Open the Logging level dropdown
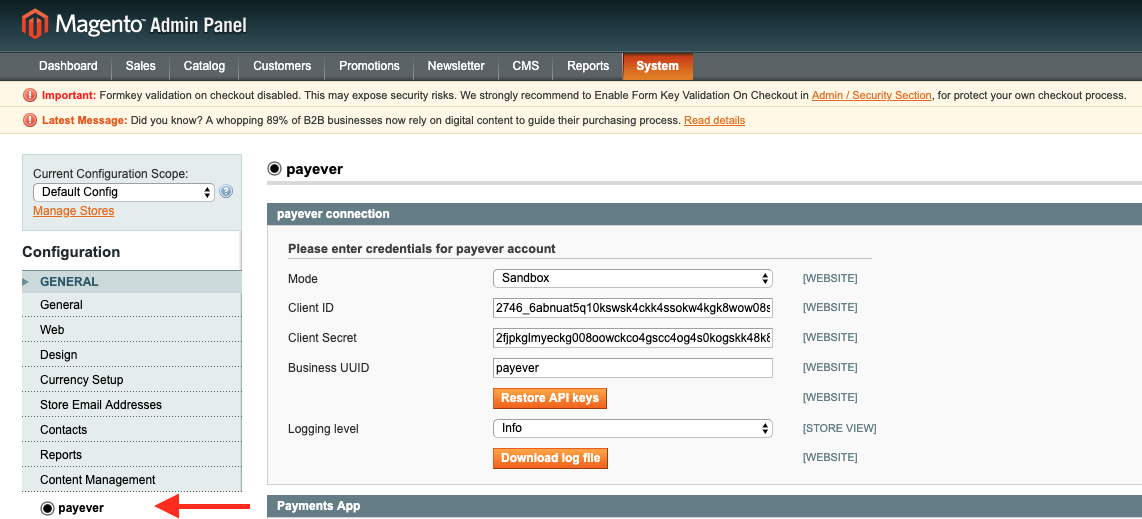 pyautogui.click(x=632, y=428)
